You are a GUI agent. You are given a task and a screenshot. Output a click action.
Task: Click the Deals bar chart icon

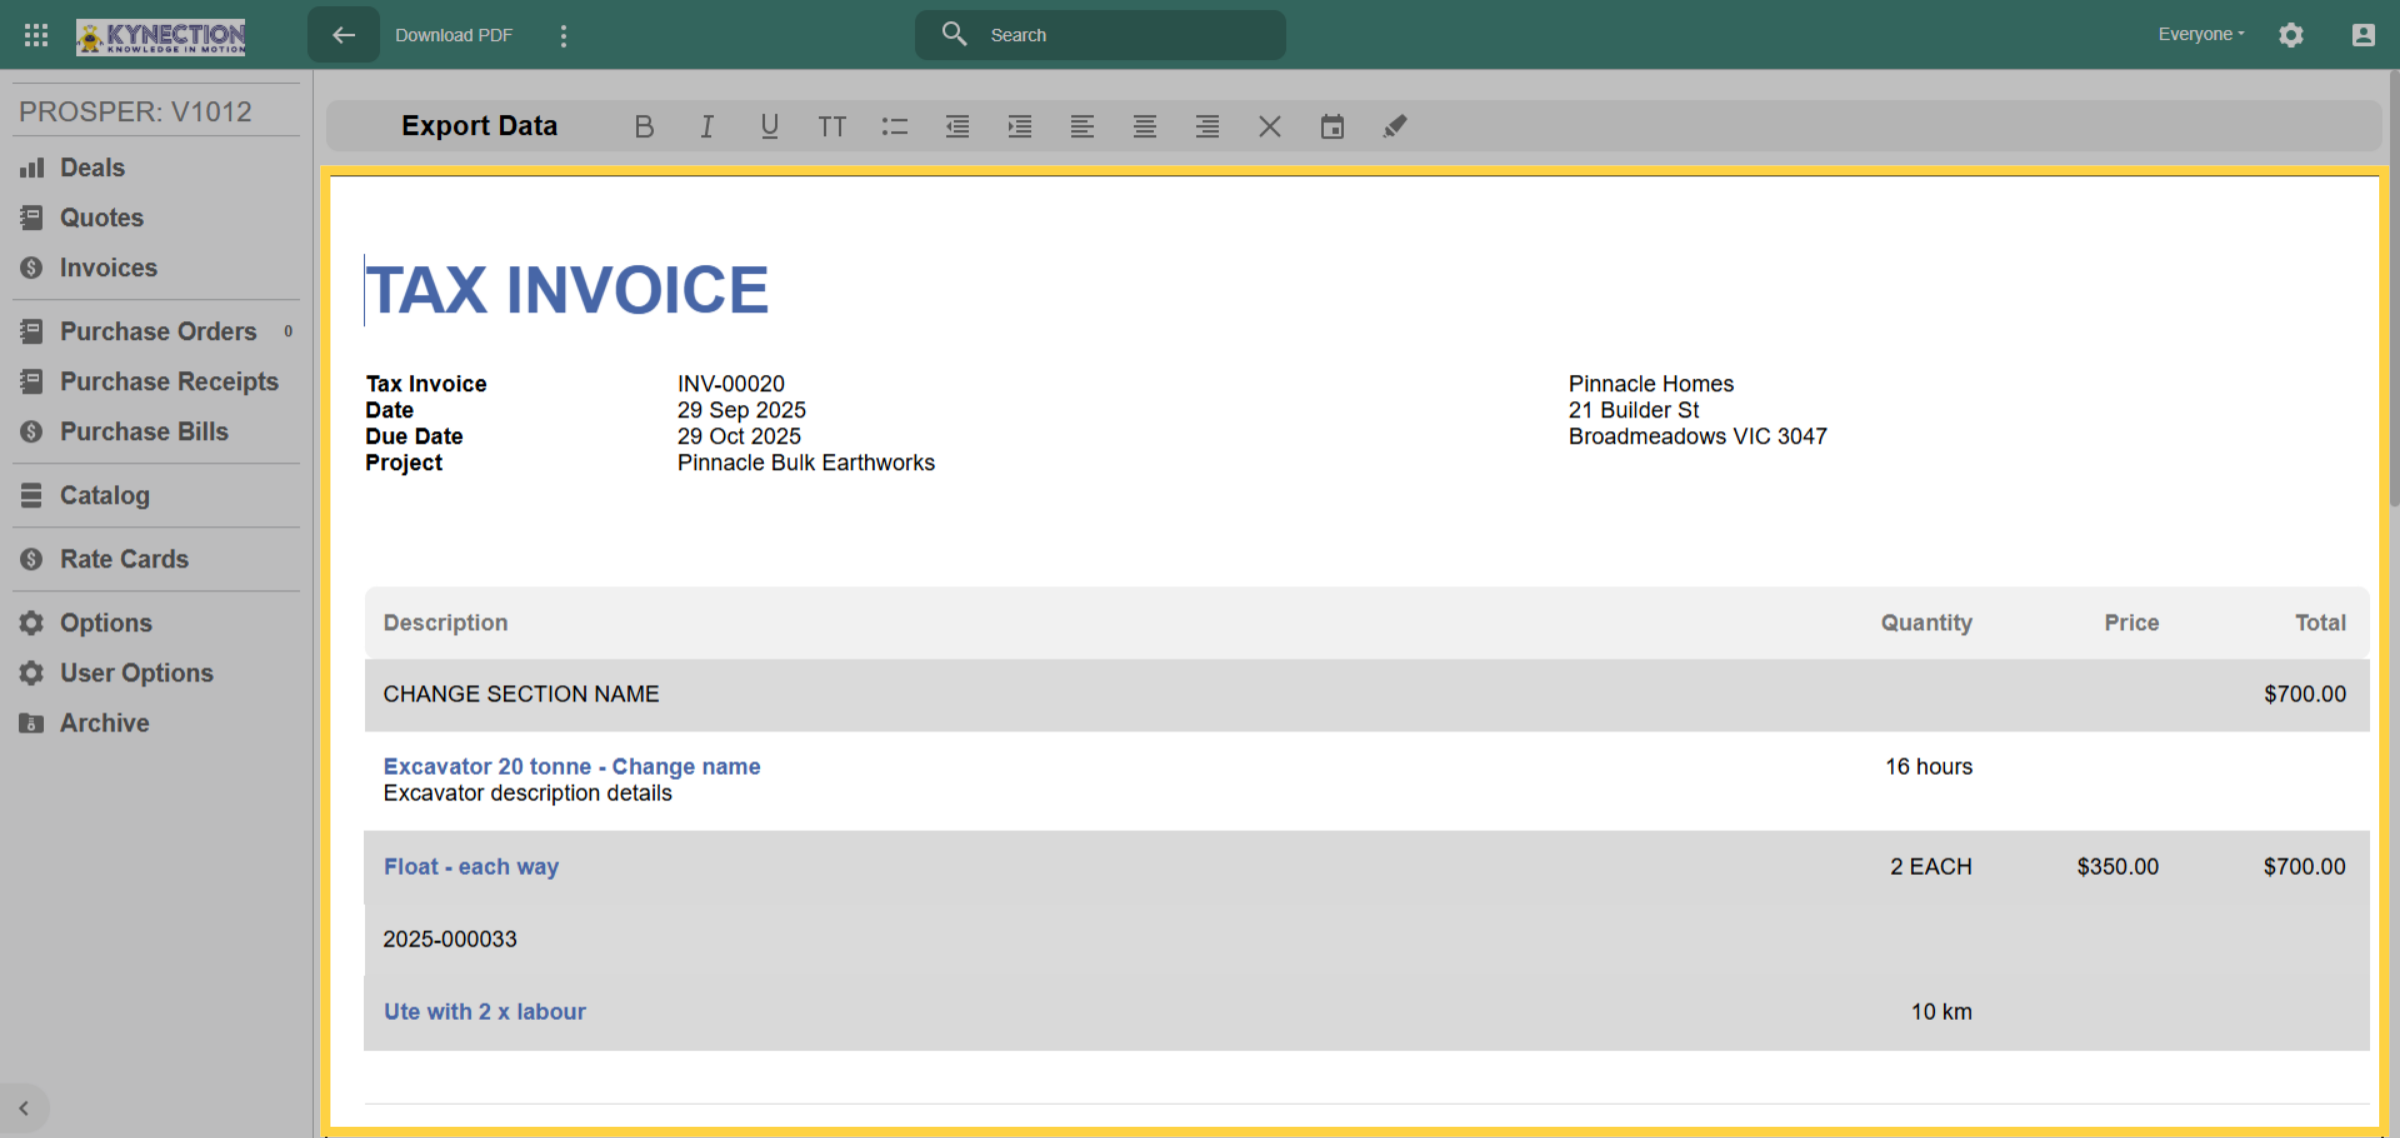pyautogui.click(x=32, y=167)
